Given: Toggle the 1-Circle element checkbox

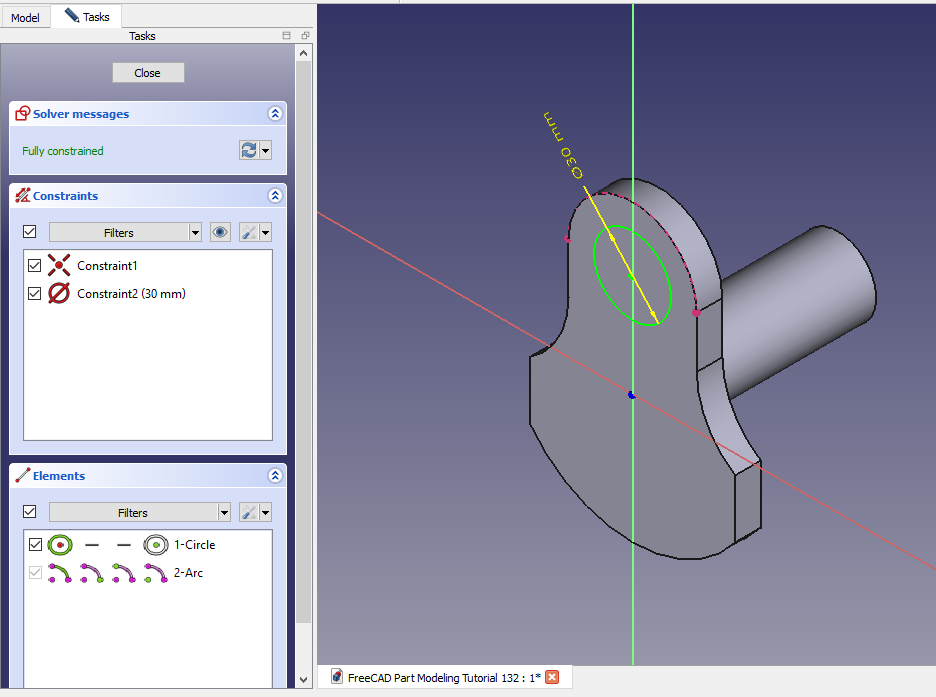Looking at the screenshot, I should click(x=35, y=545).
